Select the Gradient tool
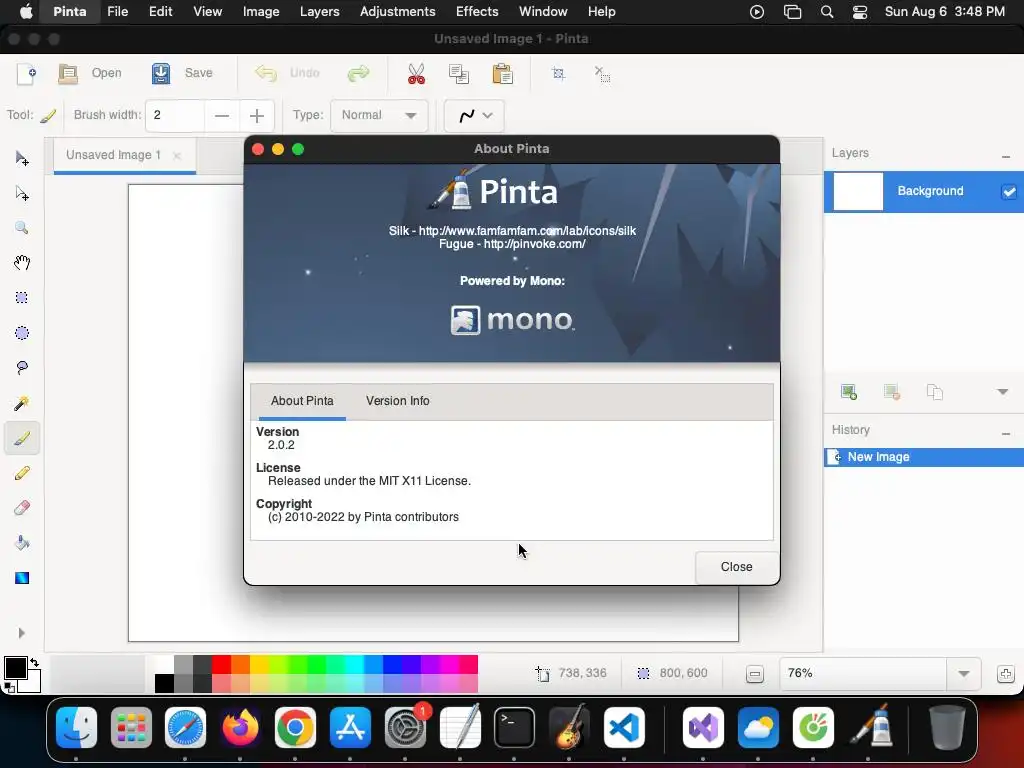 click(x=22, y=578)
